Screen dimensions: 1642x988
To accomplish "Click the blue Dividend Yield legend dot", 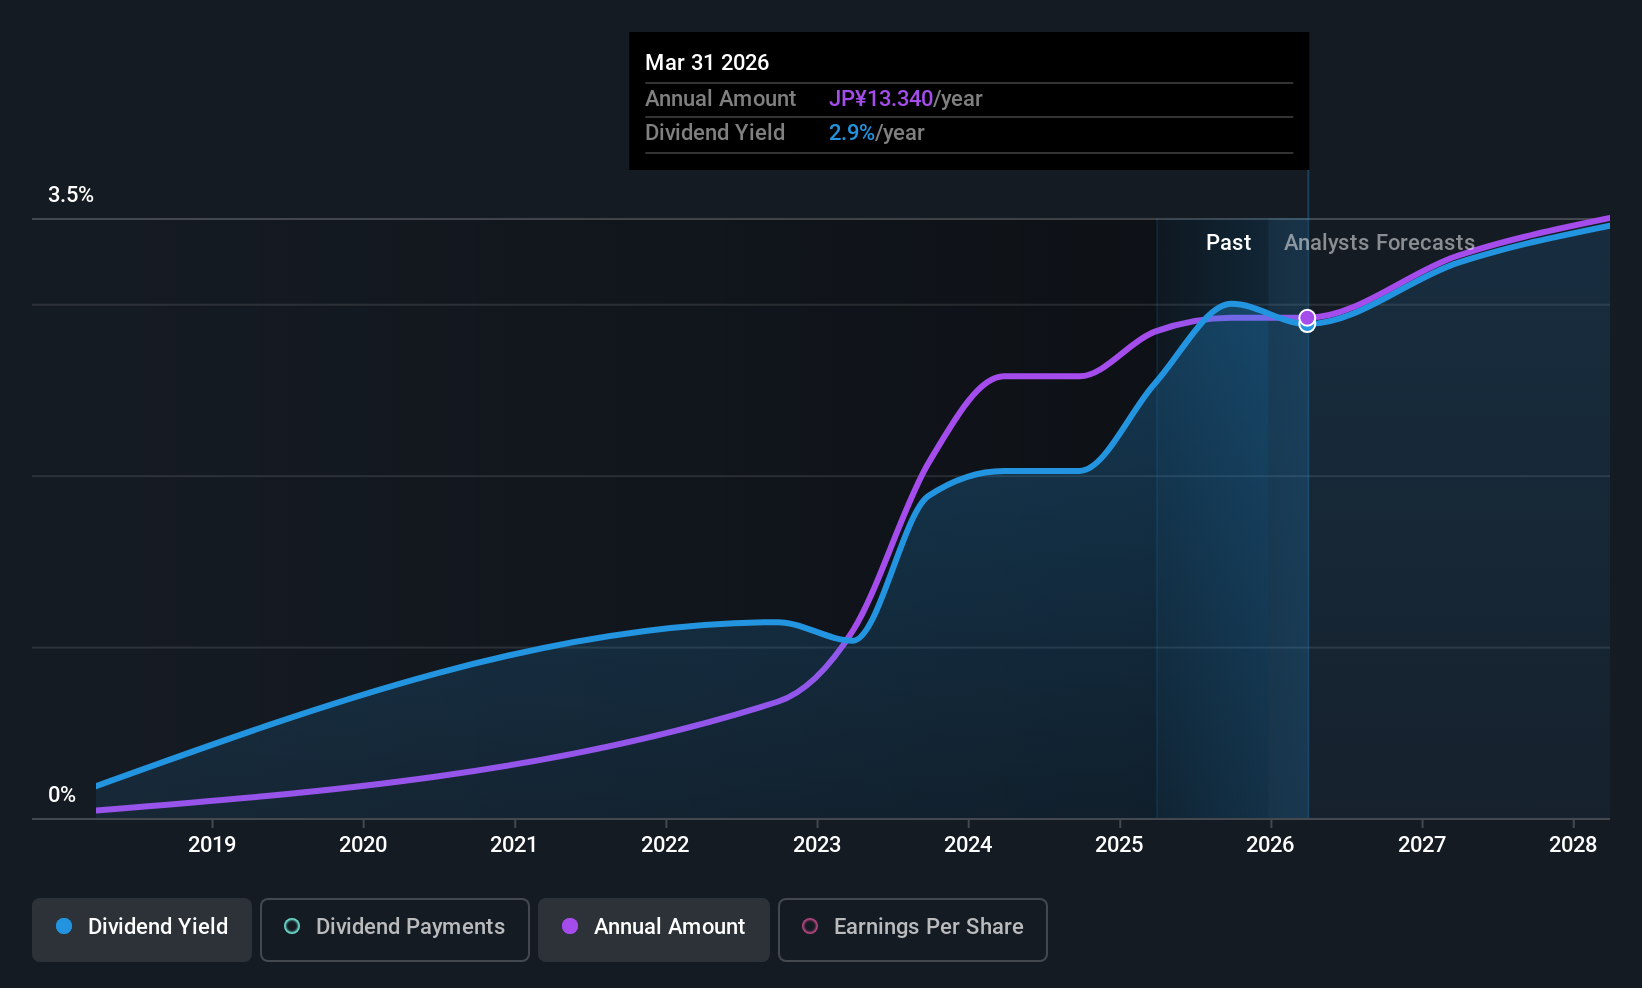I will [64, 927].
